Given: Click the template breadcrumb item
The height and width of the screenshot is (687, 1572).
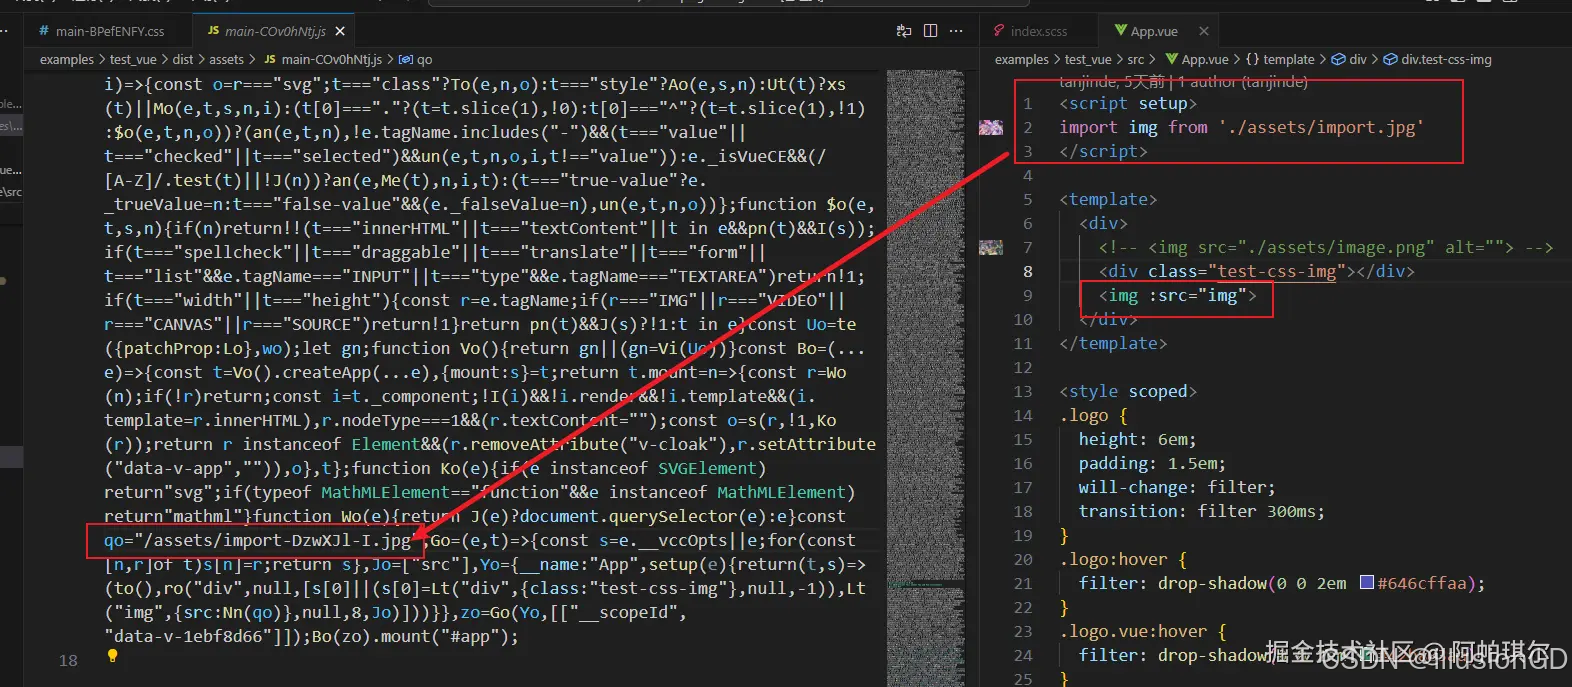Looking at the screenshot, I should point(1280,59).
